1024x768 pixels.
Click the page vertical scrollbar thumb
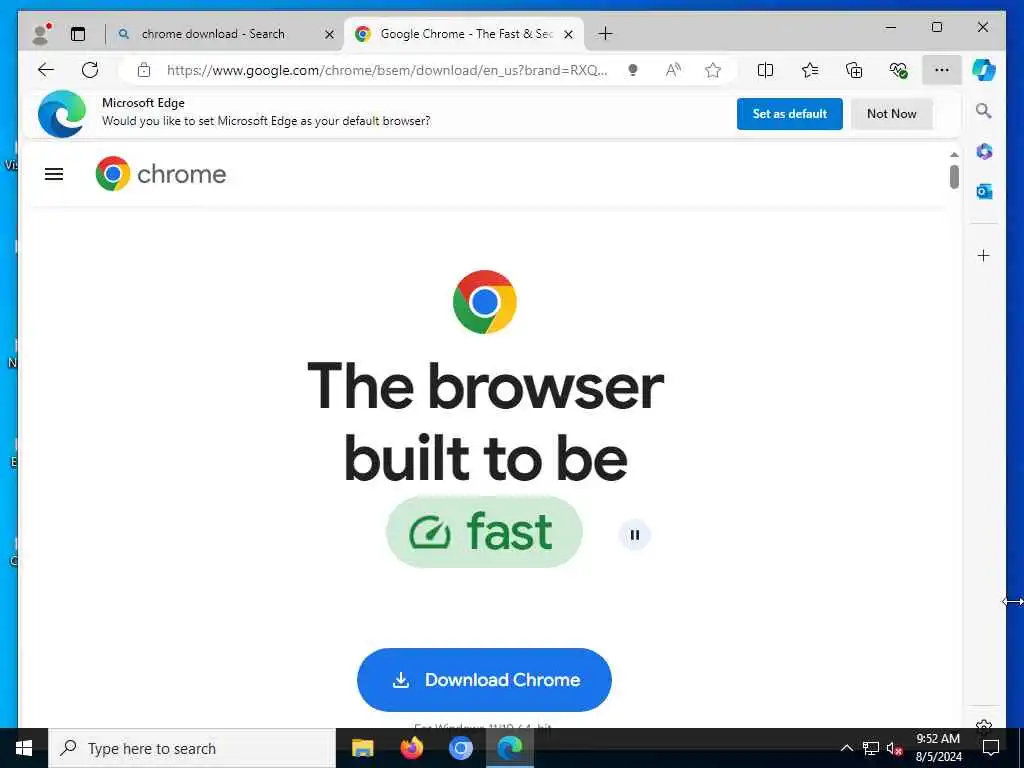click(954, 177)
